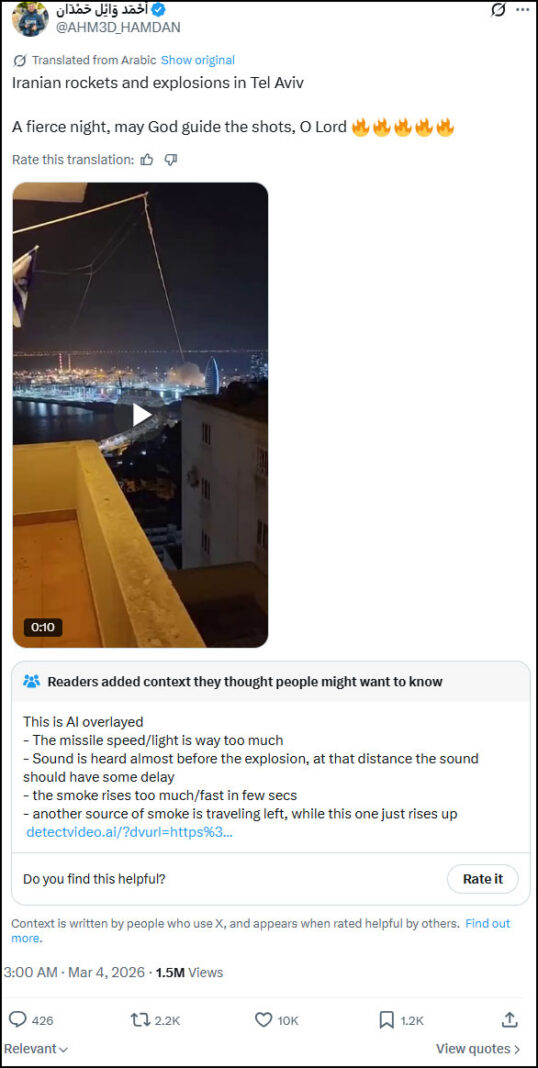Show original Arabic text
The width and height of the screenshot is (538, 1068).
click(x=197, y=60)
